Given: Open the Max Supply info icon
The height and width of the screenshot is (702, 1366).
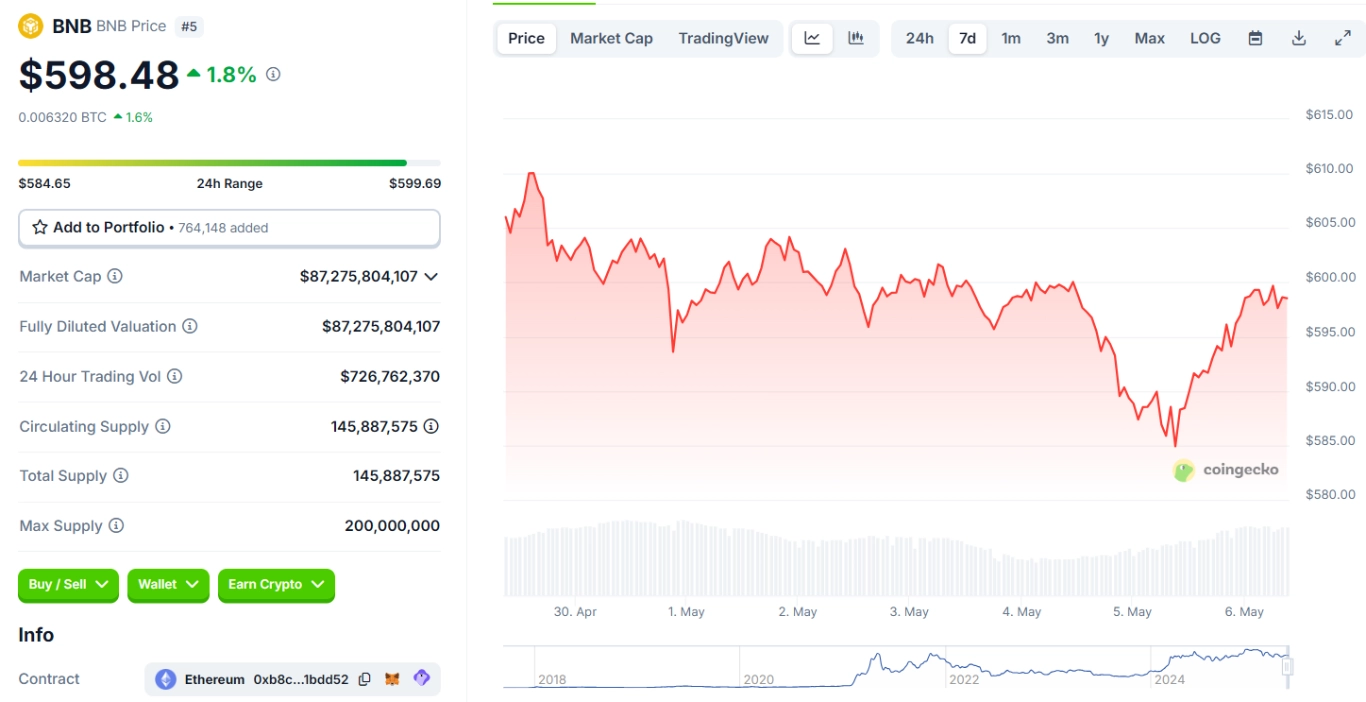Looking at the screenshot, I should tap(116, 526).
